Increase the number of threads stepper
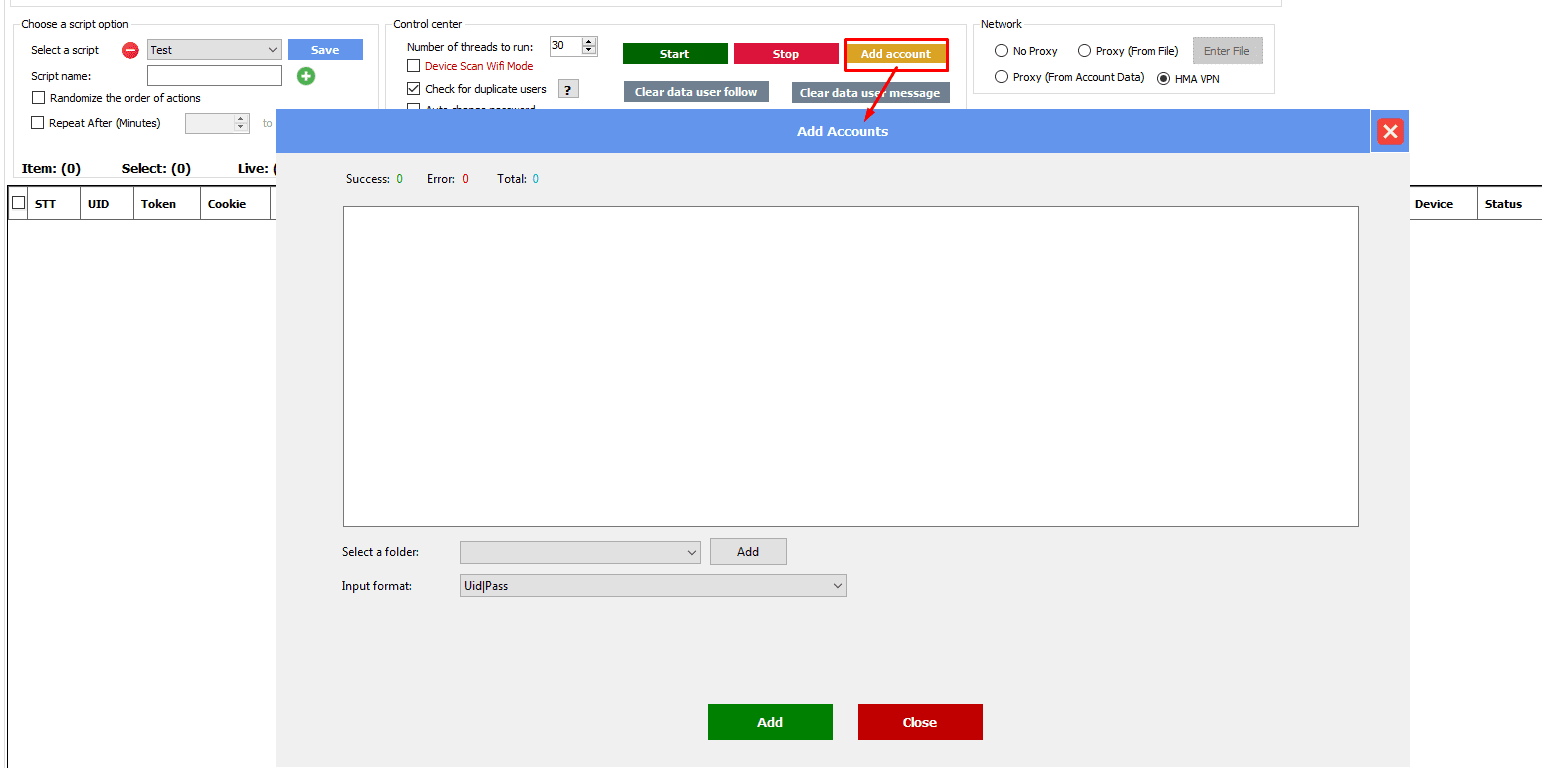The height and width of the screenshot is (768, 1542). coord(589,42)
